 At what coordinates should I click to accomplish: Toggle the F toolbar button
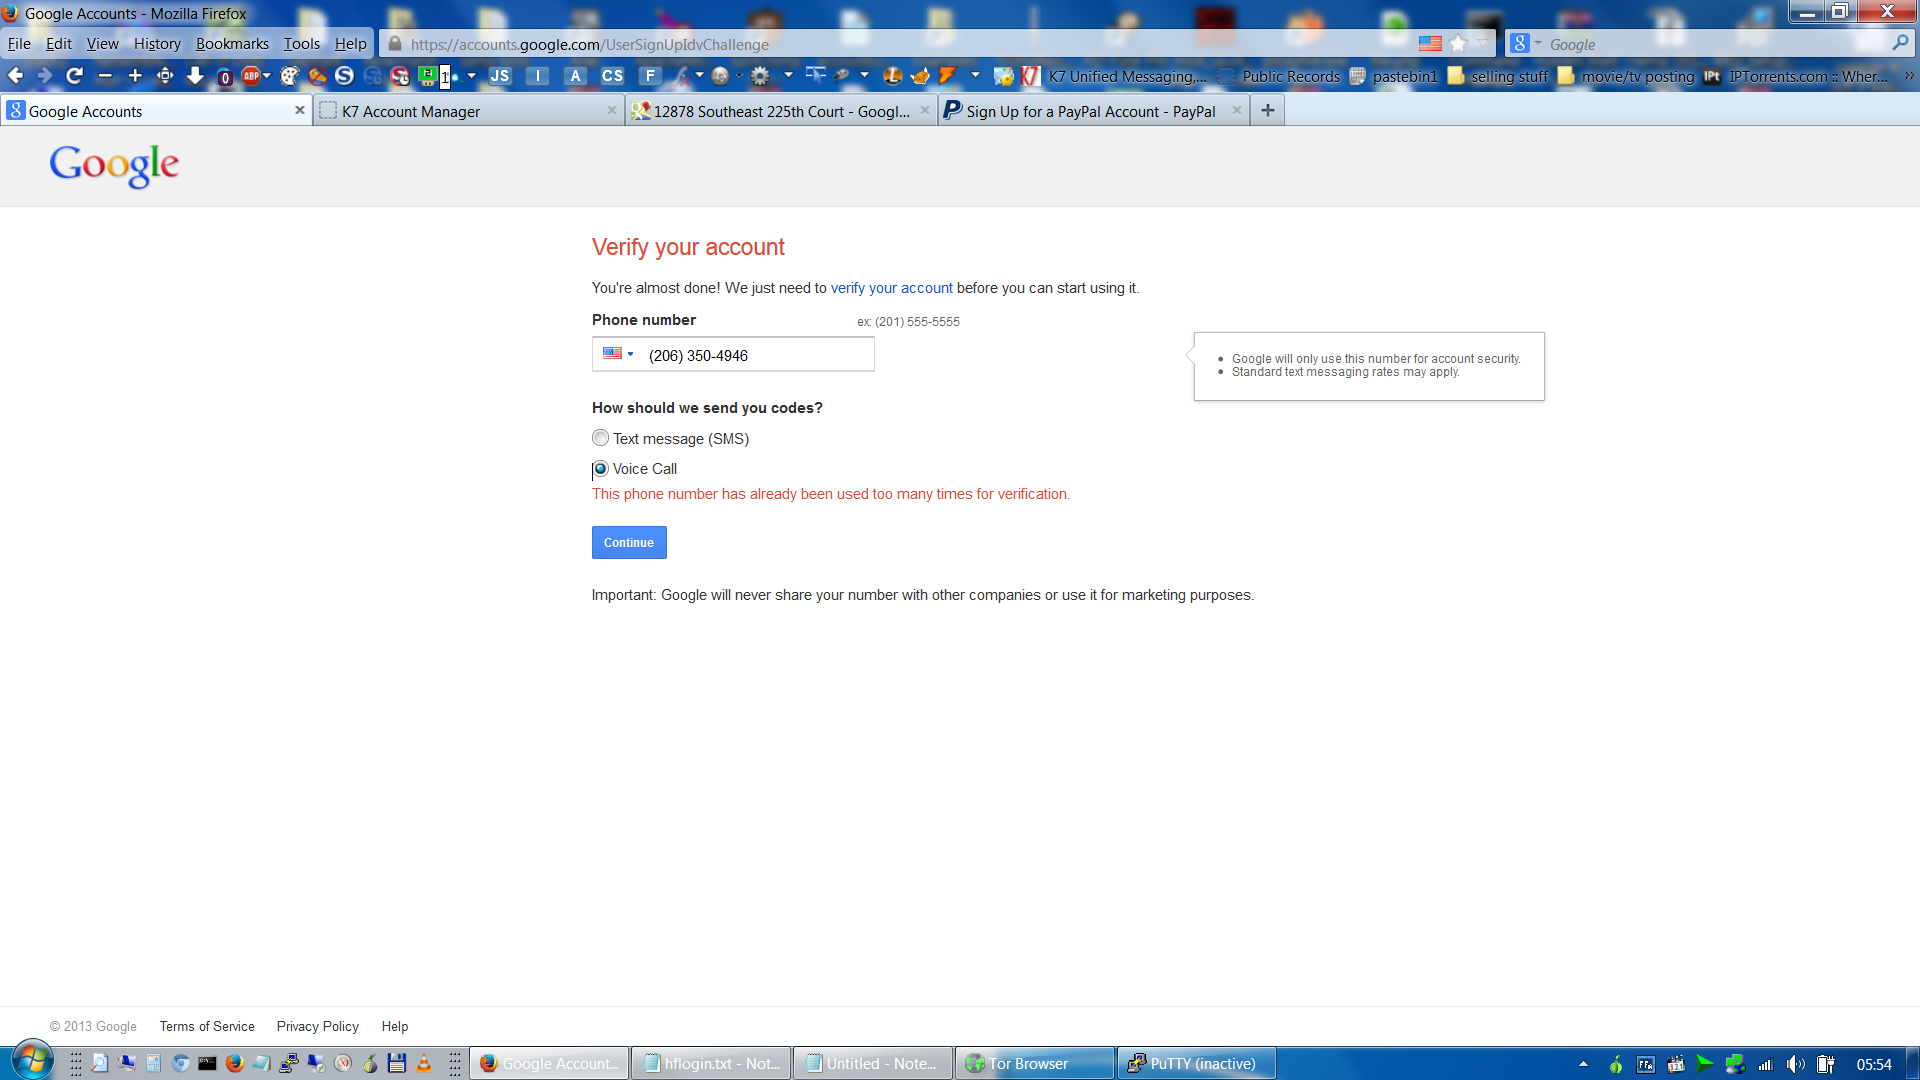(x=650, y=76)
